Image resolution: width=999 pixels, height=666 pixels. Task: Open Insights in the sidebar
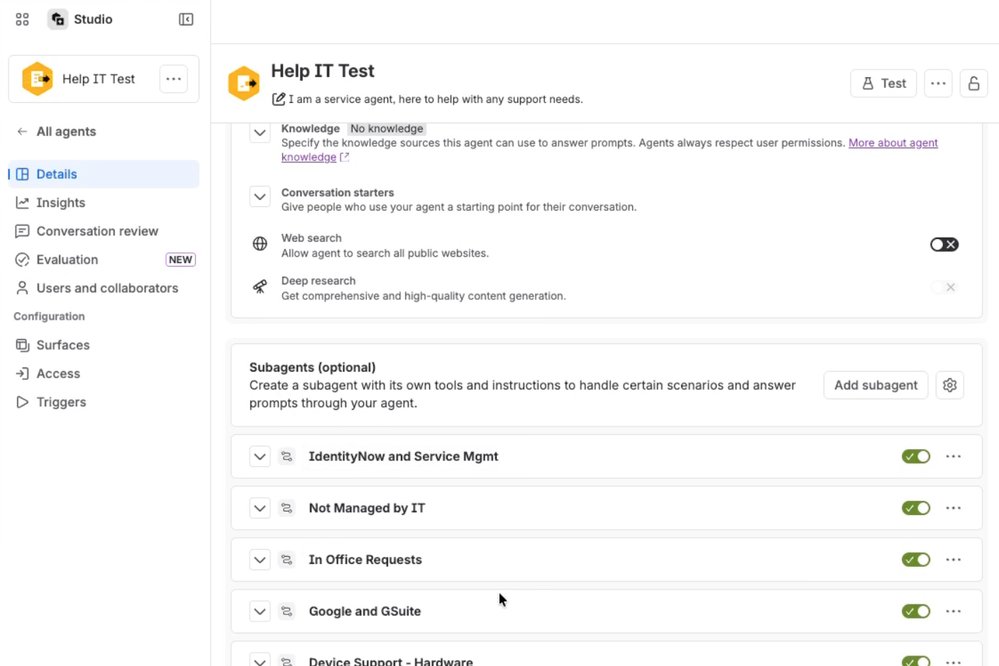(x=104, y=203)
